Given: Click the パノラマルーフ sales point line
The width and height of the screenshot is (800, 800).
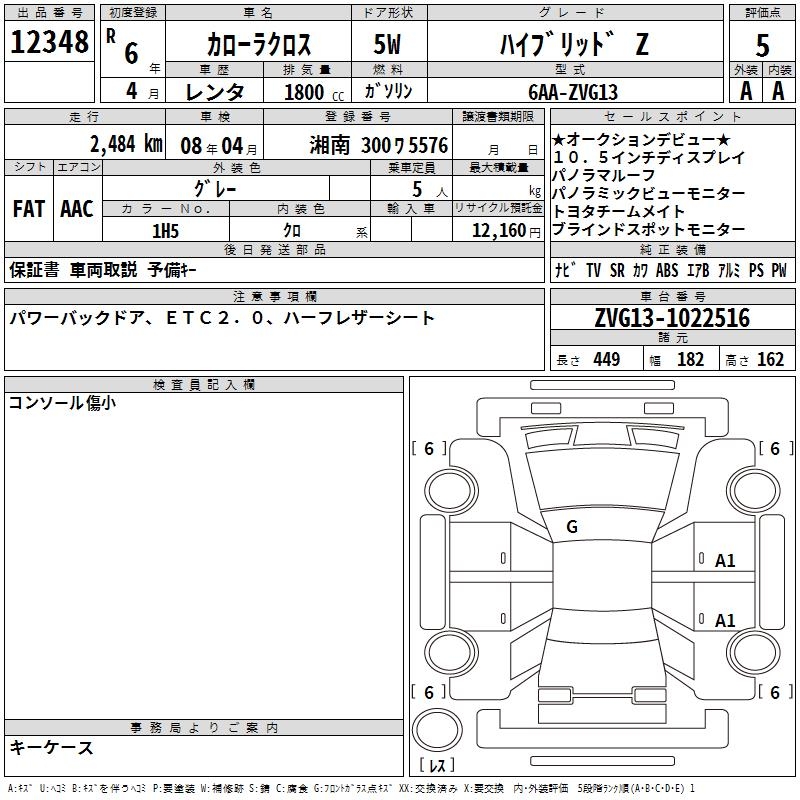Looking at the screenshot, I should [x=604, y=176].
